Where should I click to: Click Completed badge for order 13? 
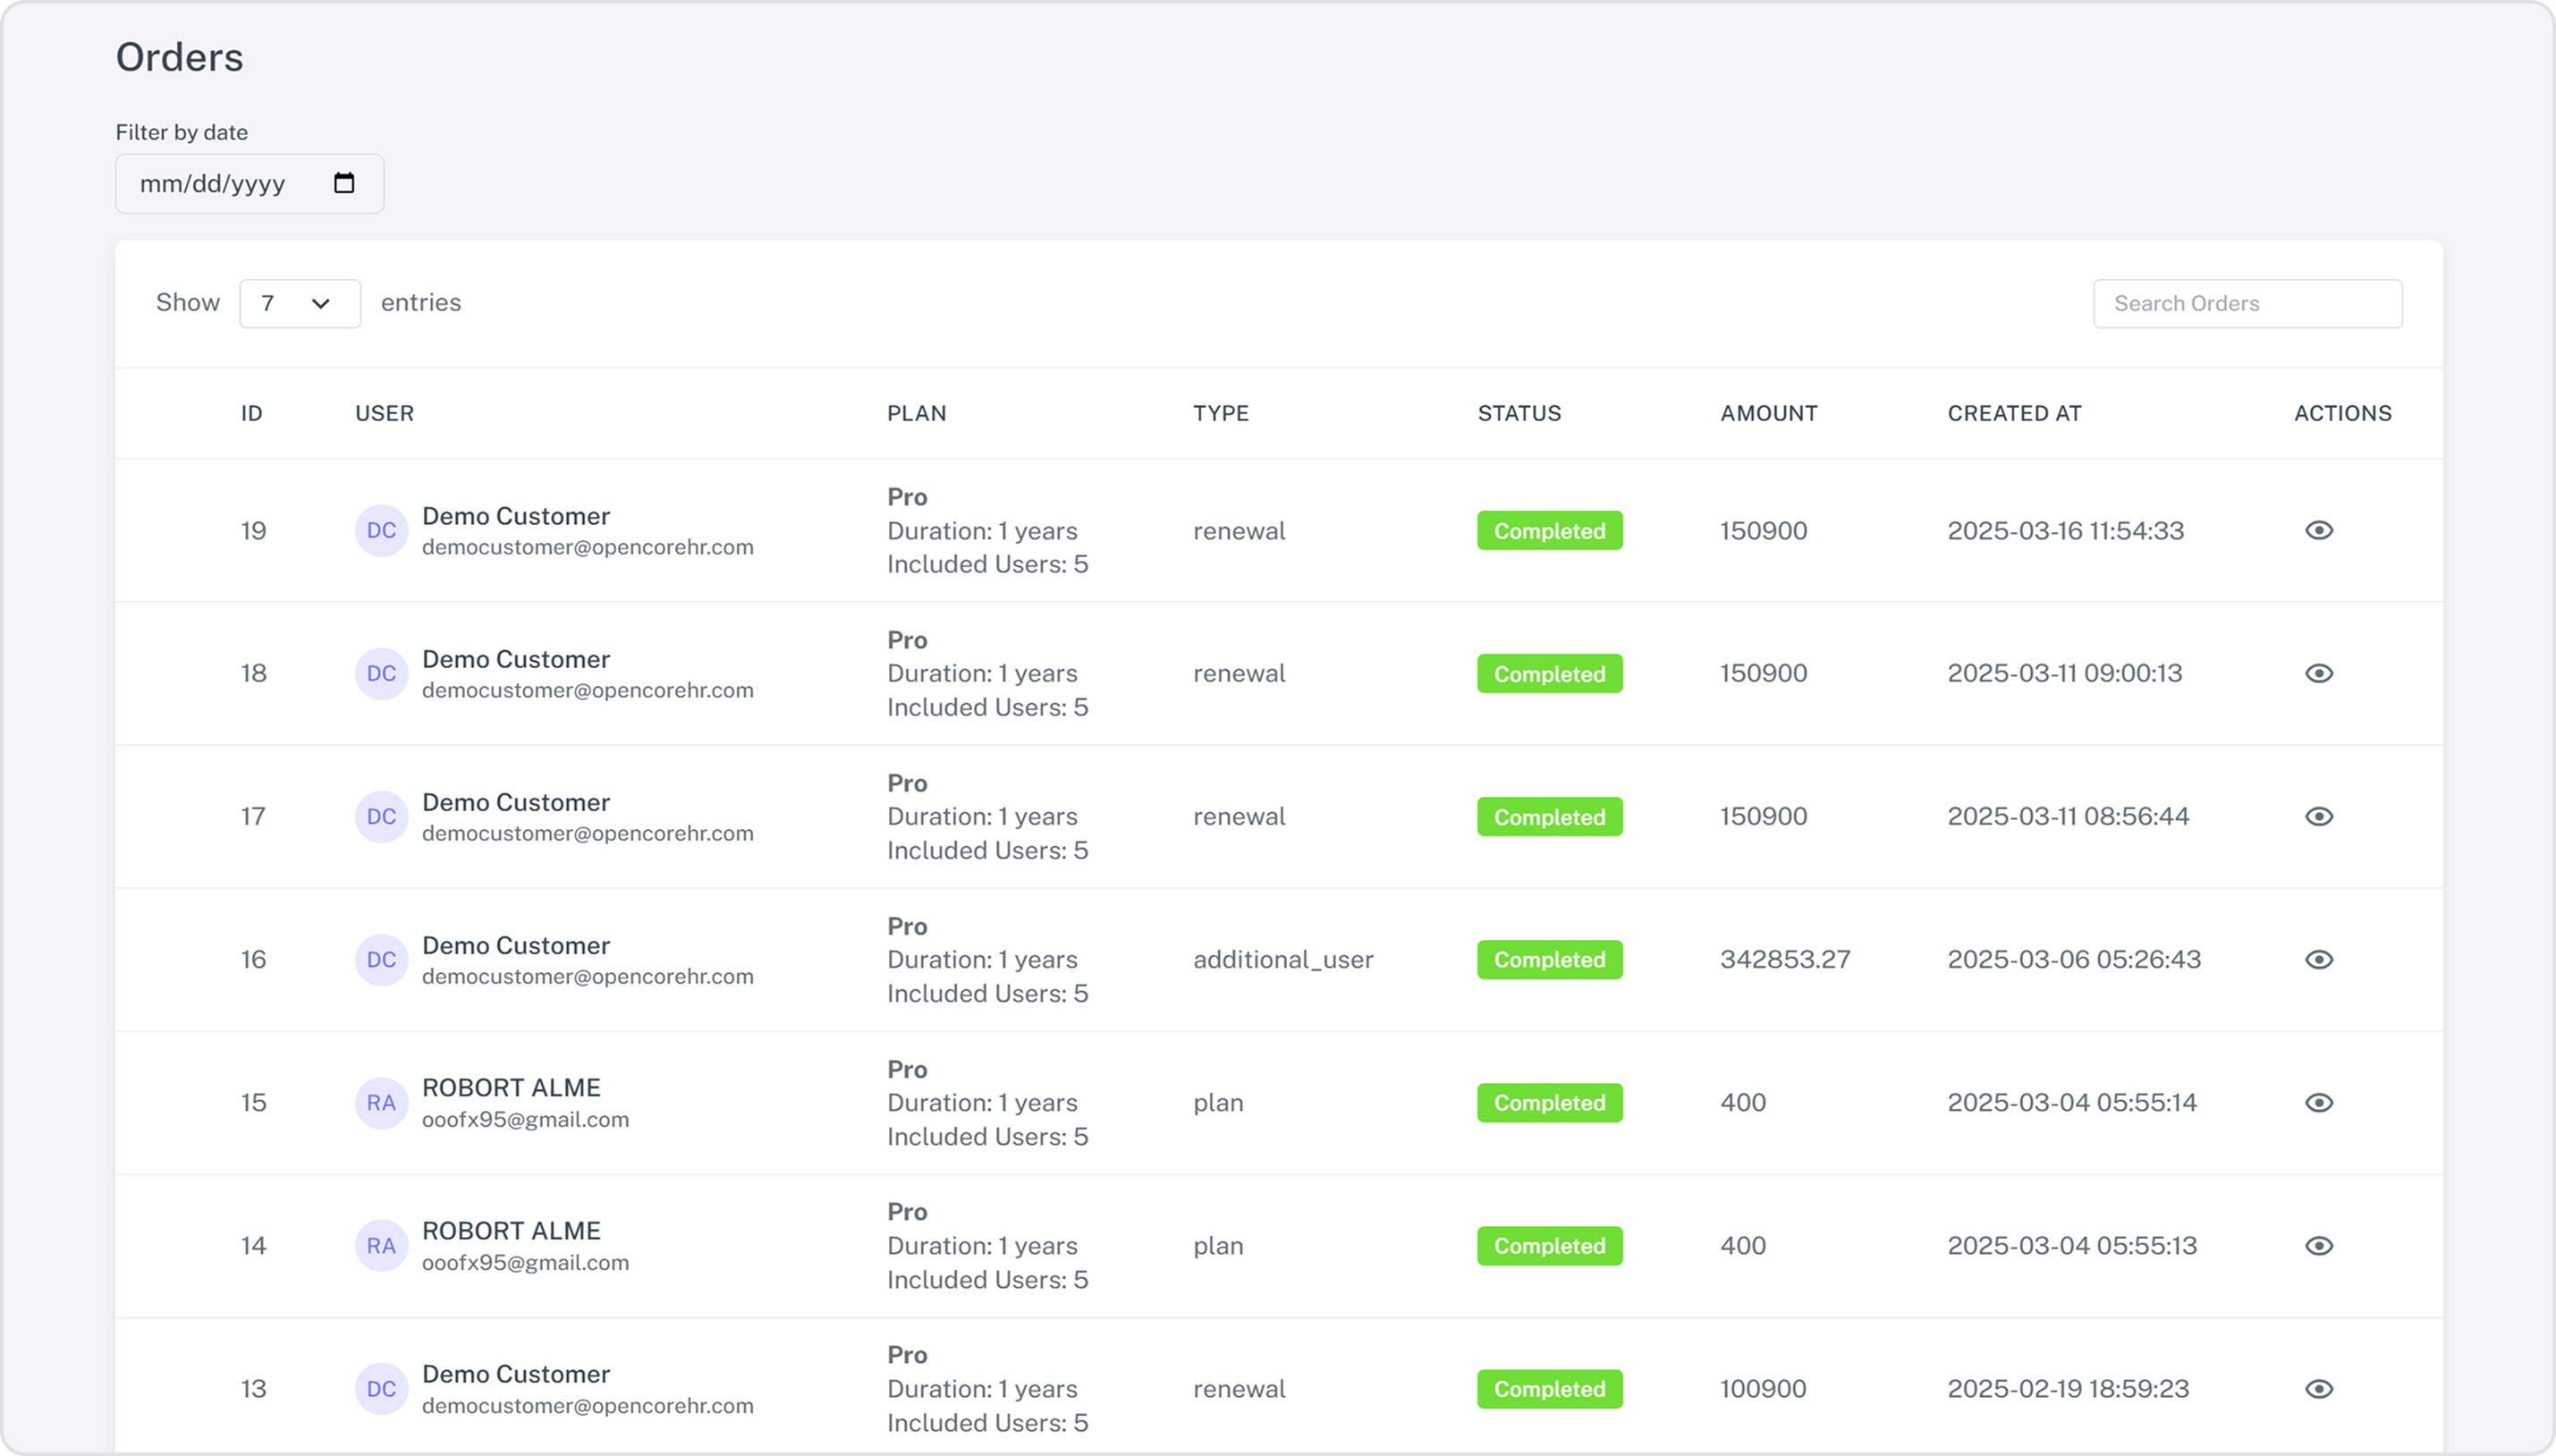1549,1388
